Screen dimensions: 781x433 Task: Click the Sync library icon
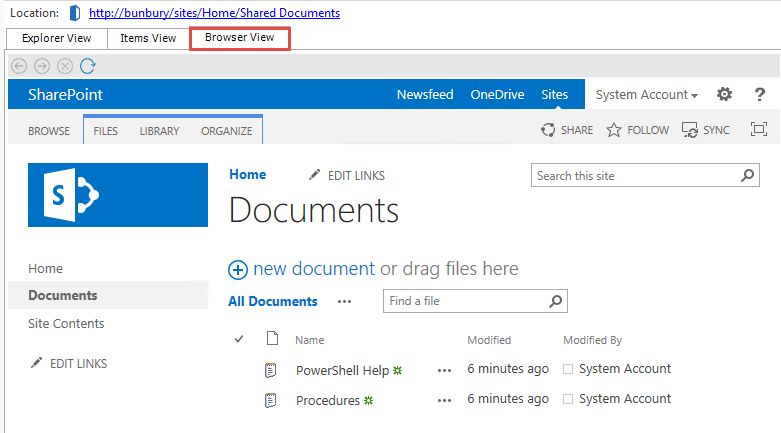690,130
